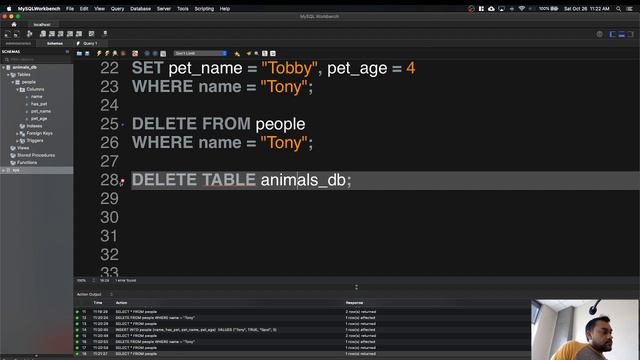Image resolution: width=640 pixels, height=360 pixels.
Task: Click the INSERT INTO people output row
Action: click(302, 330)
